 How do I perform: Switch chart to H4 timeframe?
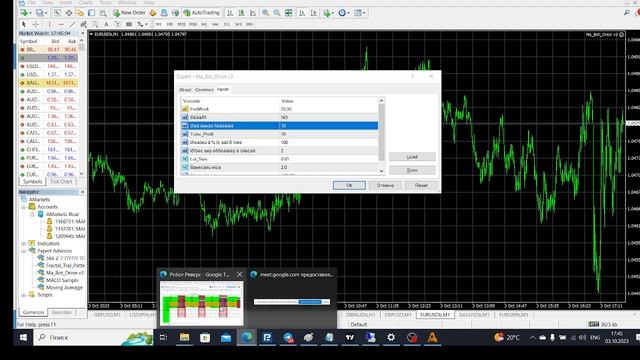[216, 24]
